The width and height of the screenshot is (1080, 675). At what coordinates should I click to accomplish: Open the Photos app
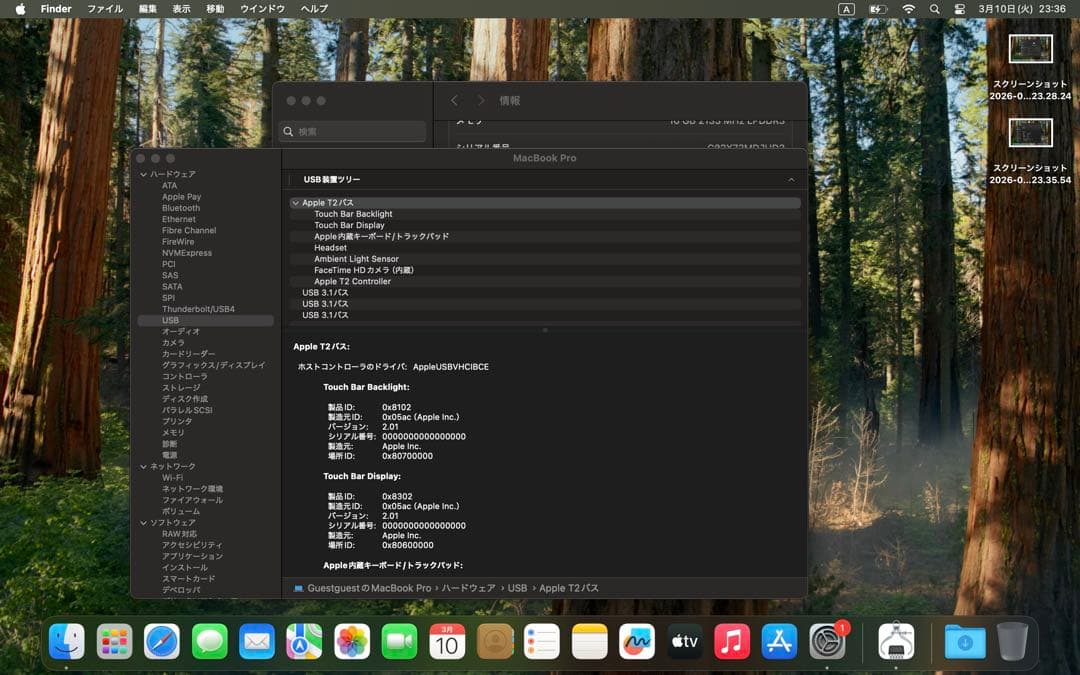pyautogui.click(x=352, y=641)
